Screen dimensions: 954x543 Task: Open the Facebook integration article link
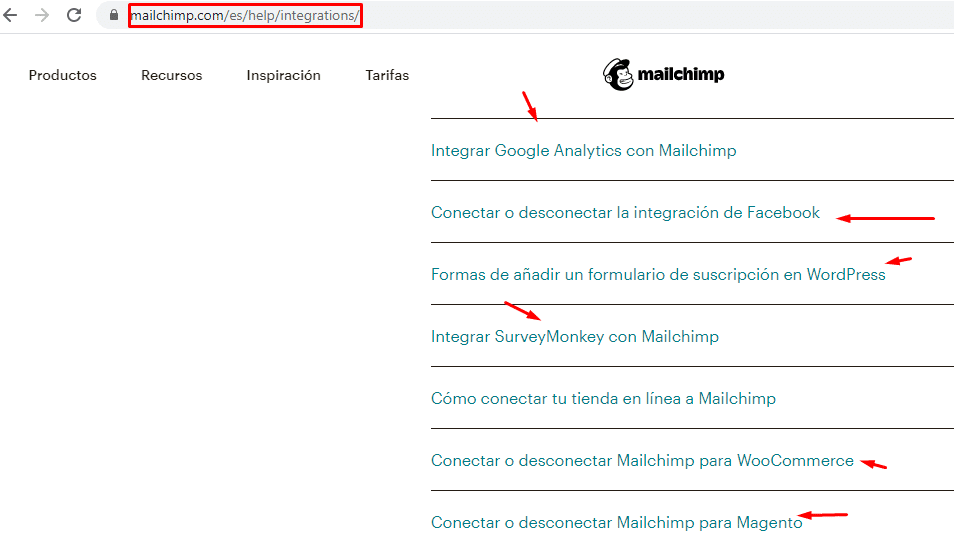click(x=625, y=212)
